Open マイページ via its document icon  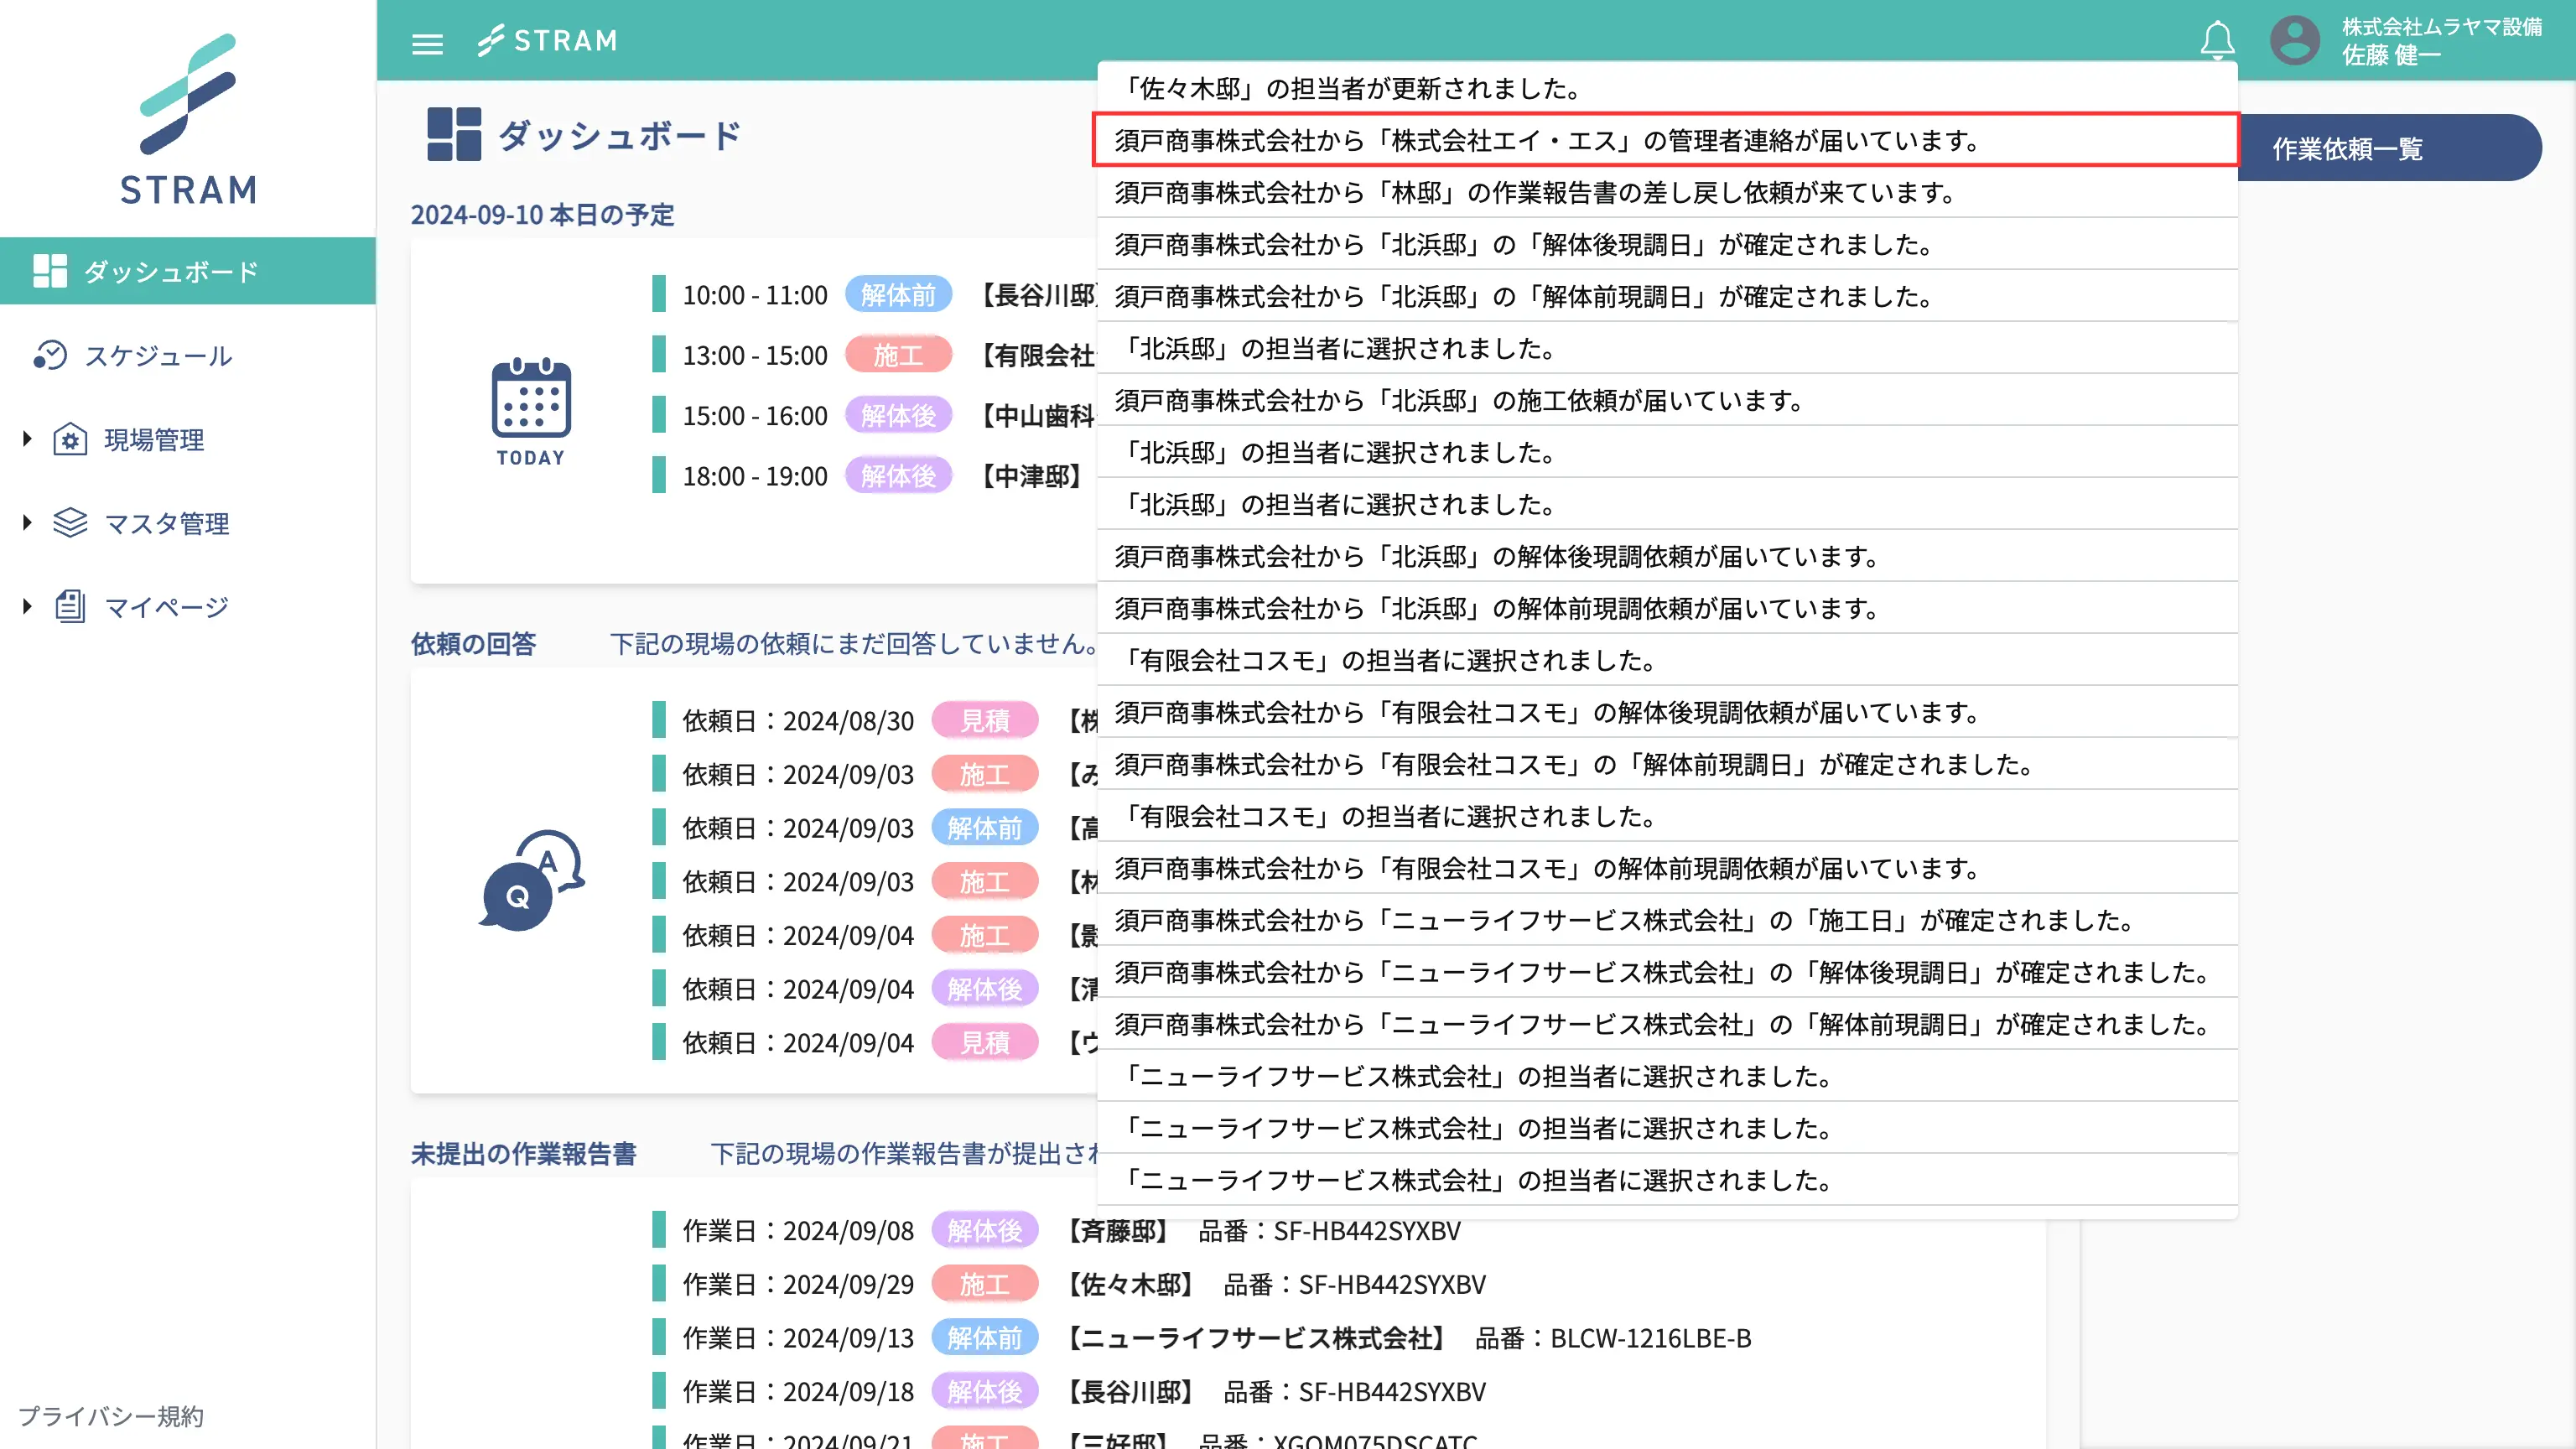pyautogui.click(x=69, y=606)
